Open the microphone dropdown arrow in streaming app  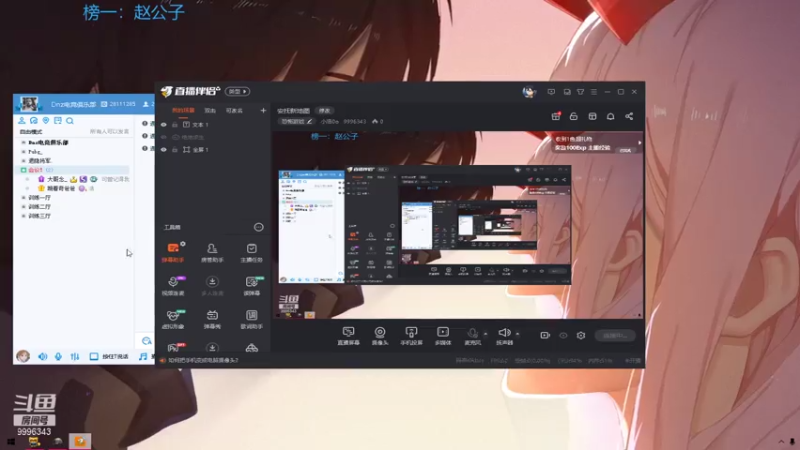pos(485,334)
